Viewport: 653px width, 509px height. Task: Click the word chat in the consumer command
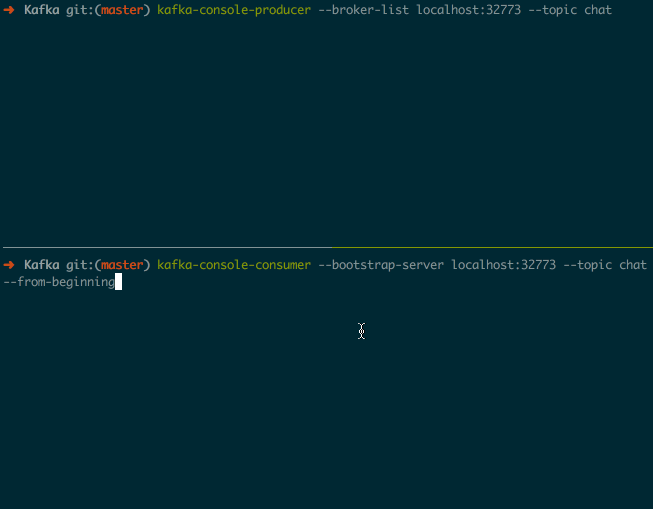[x=633, y=265]
